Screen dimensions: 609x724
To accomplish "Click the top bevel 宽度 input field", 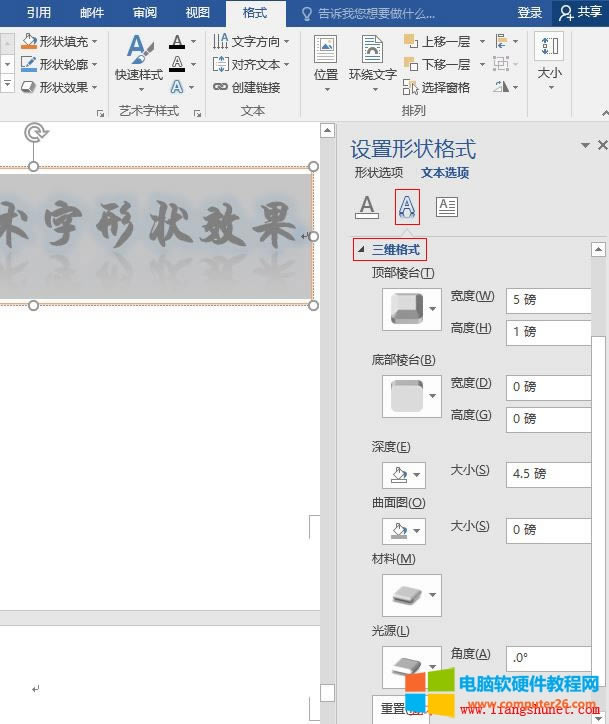I will pos(548,299).
